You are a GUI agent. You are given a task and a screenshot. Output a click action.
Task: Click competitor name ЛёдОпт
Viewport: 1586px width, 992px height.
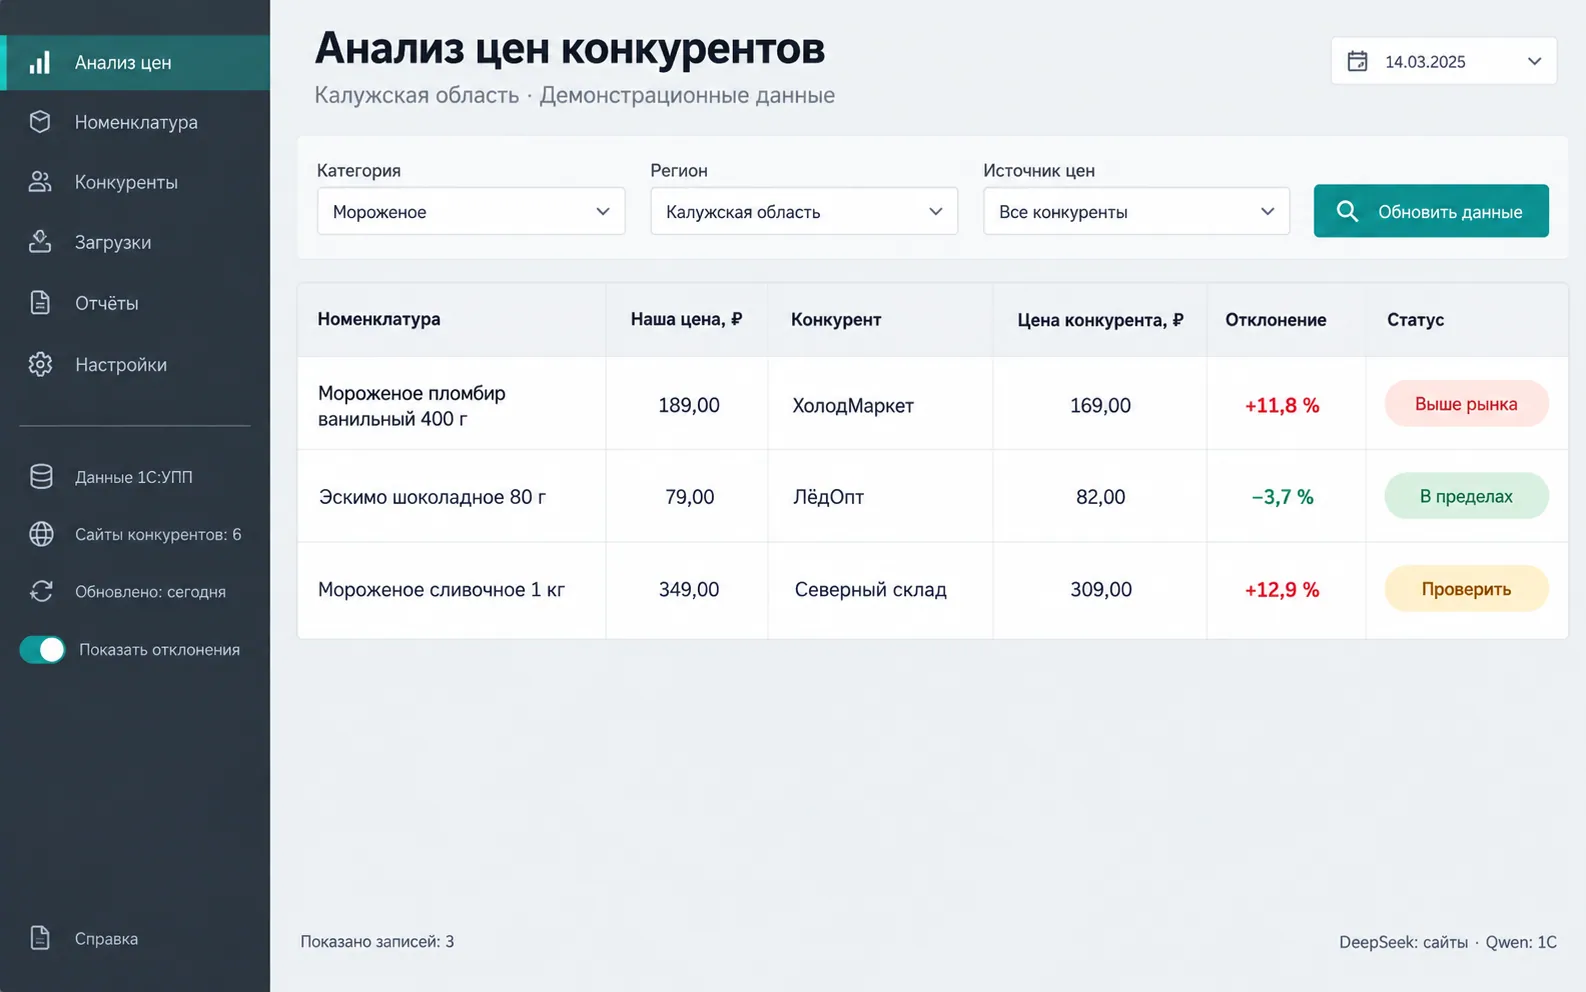point(828,497)
